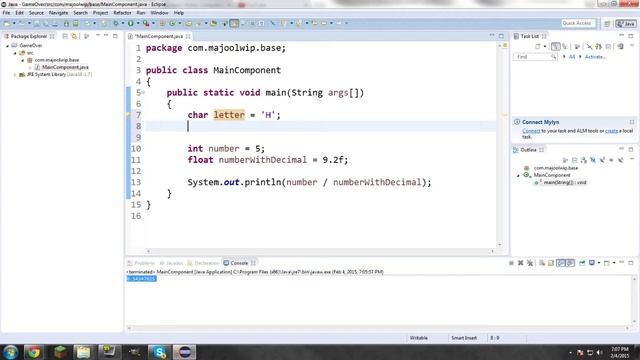Viewport: 640px width, 360px height.
Task: Collapse All in Outline toolbar
Action: 574,160
